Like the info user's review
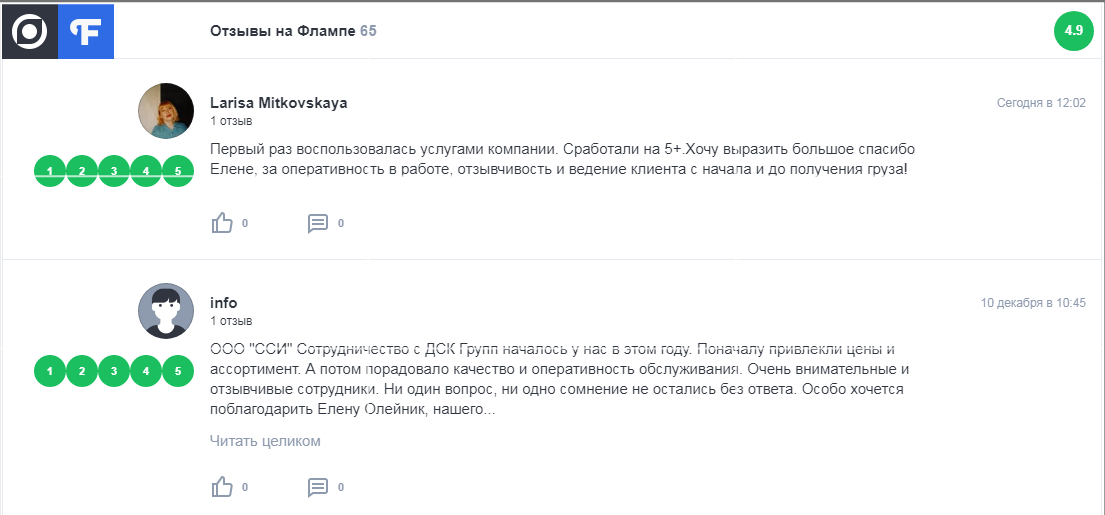This screenshot has width=1105, height=515. pos(222,487)
